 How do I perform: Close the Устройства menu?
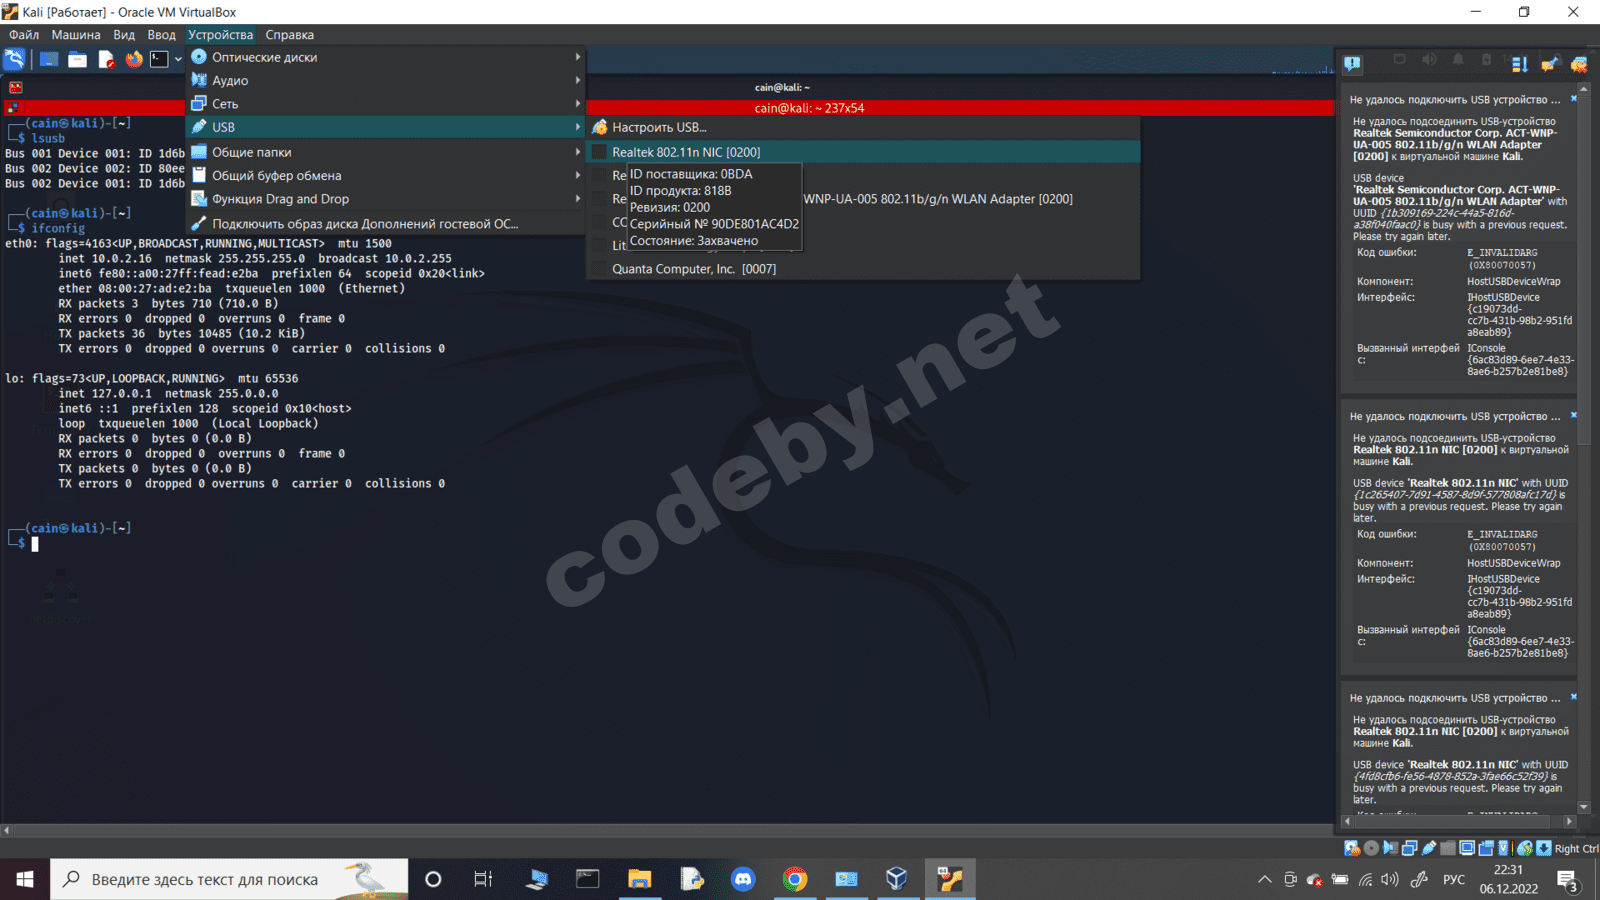click(x=221, y=35)
